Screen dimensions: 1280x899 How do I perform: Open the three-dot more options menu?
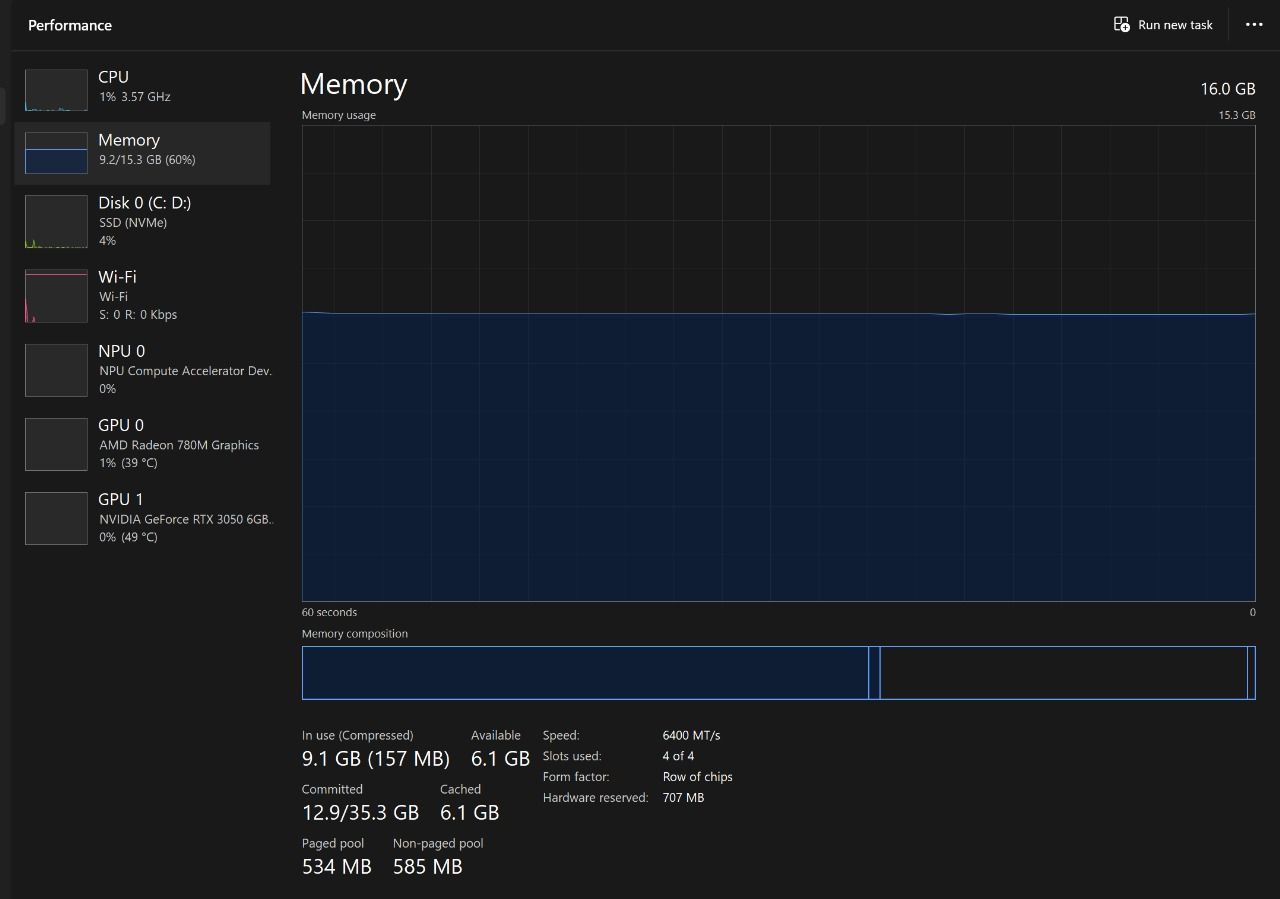pos(1254,24)
